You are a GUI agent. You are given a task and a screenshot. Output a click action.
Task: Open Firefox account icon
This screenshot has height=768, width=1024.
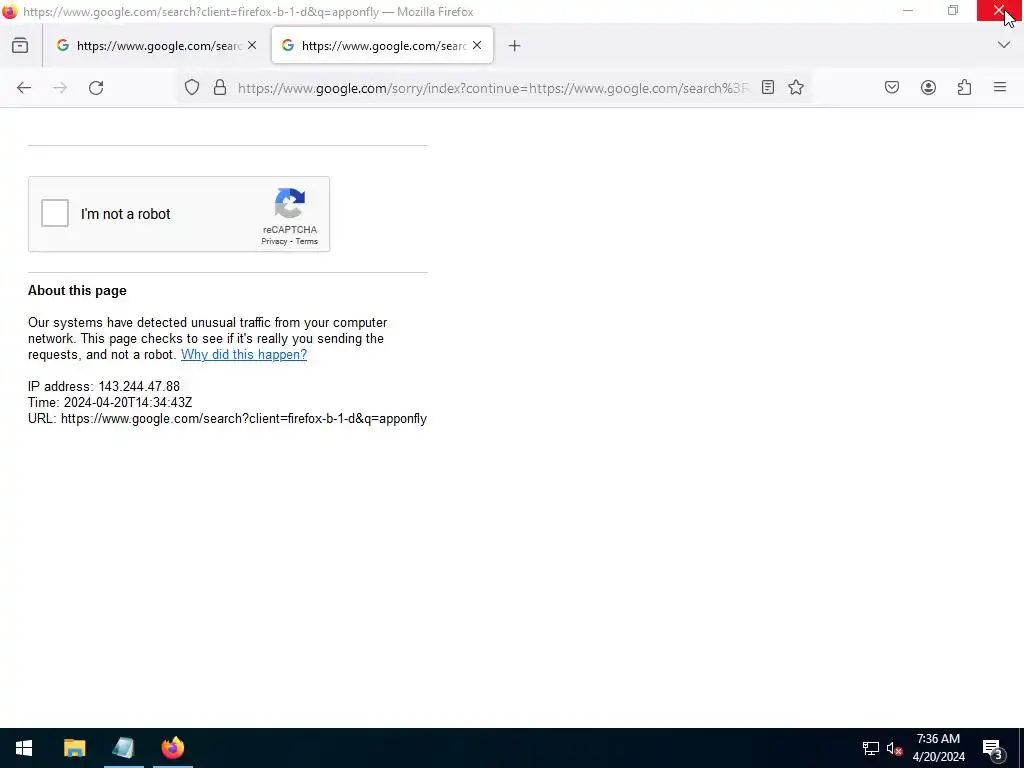(928, 88)
